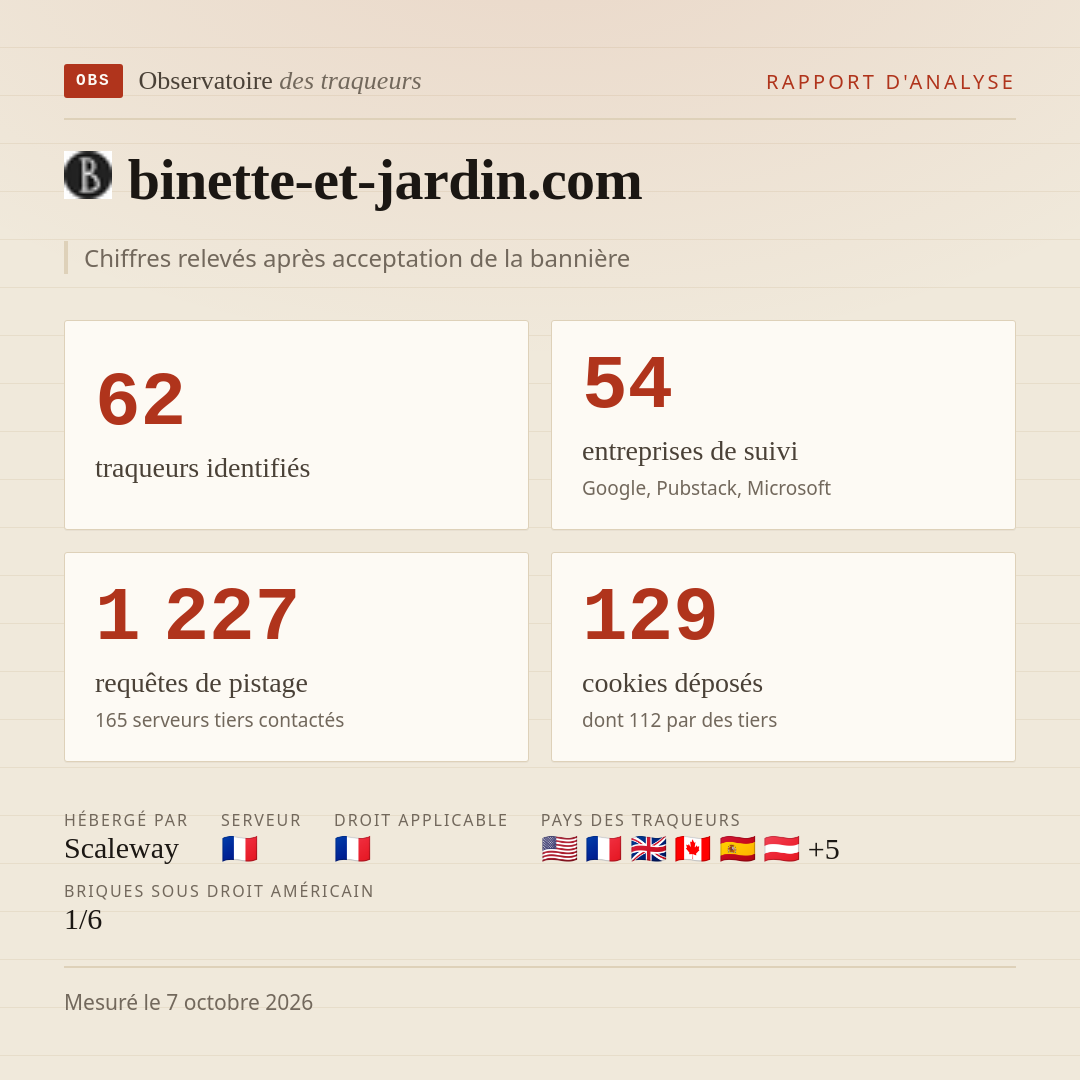1080x1080 pixels.
Task: Click the Mesuré le 7 octobre 2026 date
Action: click(x=189, y=1002)
